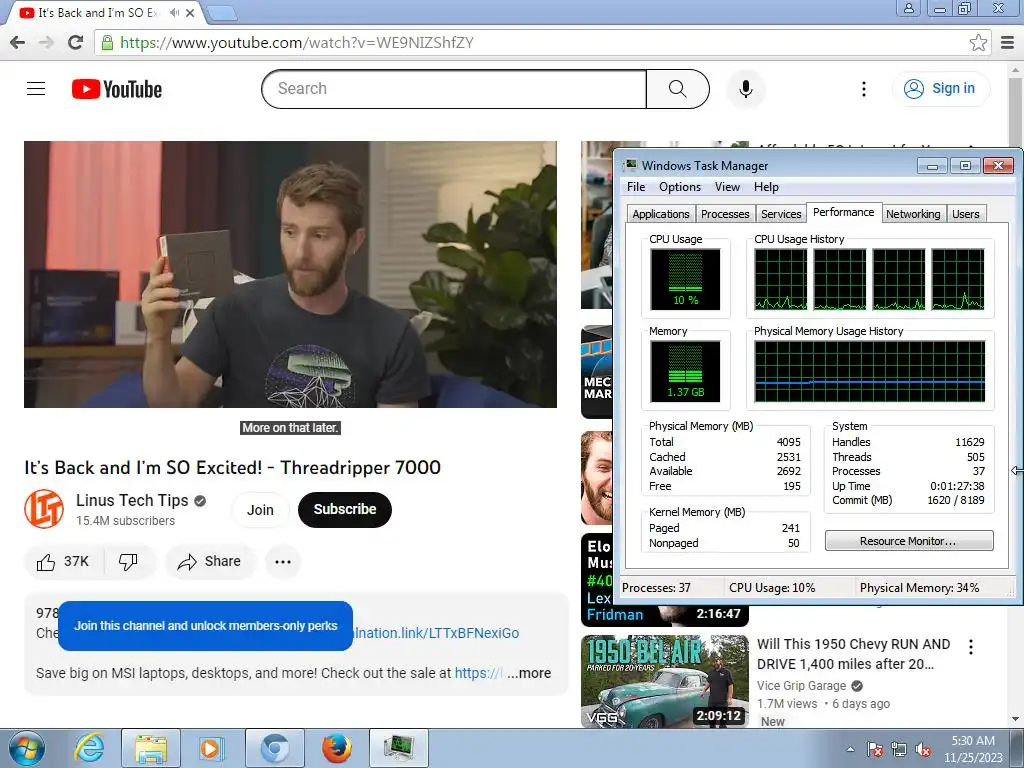Screen dimensions: 1024x768
Task: Like the video (37K)
Action: [63, 562]
